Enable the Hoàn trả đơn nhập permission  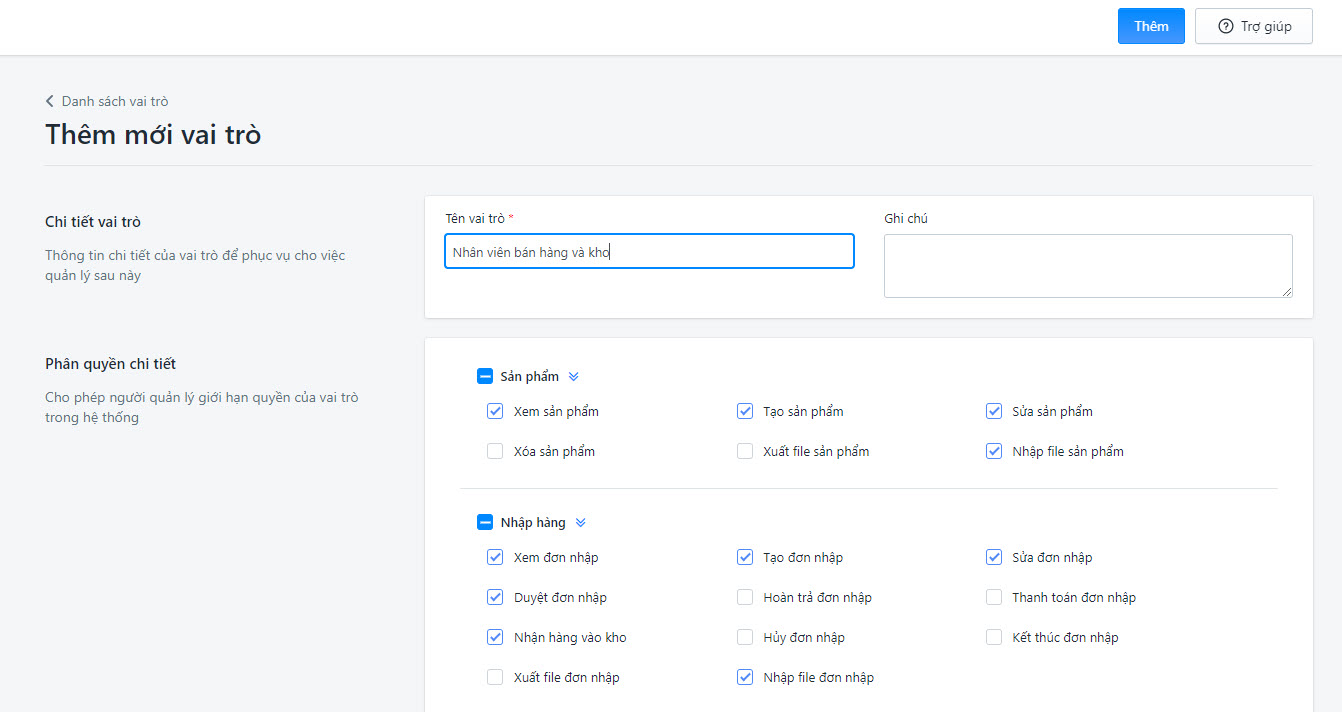(x=745, y=597)
